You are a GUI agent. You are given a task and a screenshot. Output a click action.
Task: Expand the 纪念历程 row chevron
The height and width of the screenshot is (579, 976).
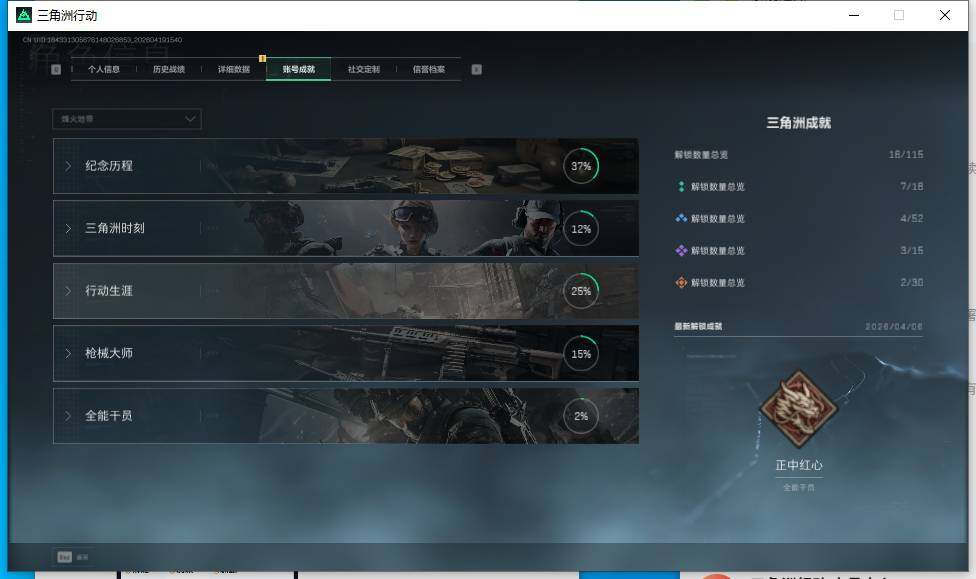[68, 166]
